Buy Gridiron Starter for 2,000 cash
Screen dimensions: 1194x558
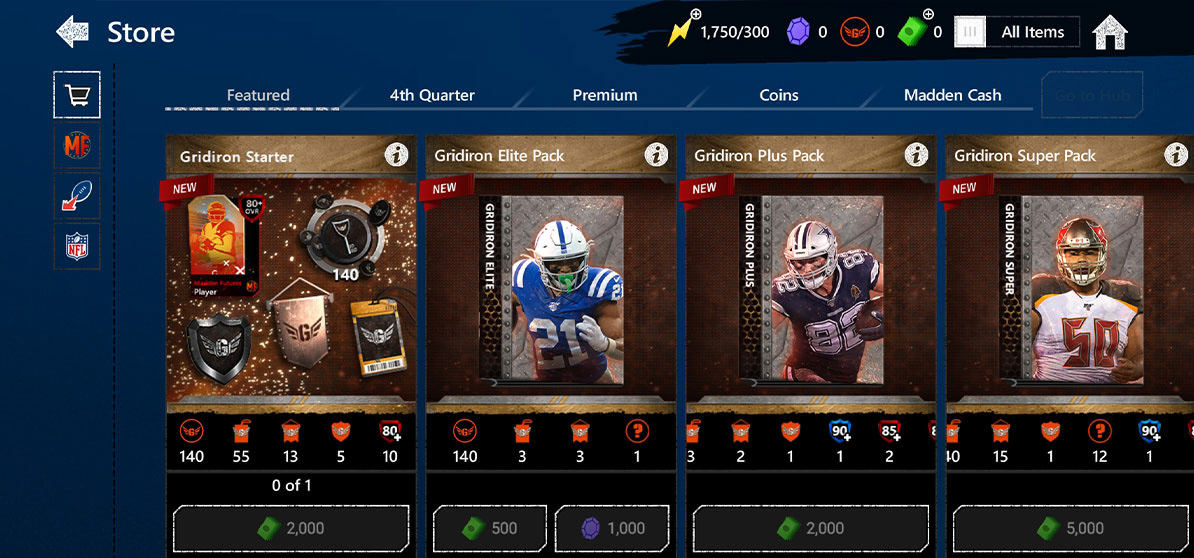(x=291, y=528)
